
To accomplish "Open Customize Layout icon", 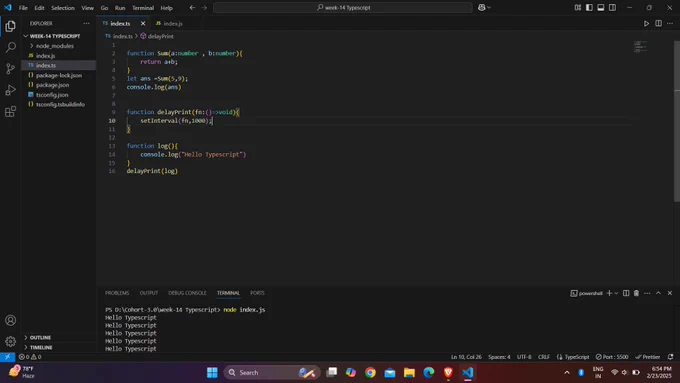I will (x=578, y=7).
